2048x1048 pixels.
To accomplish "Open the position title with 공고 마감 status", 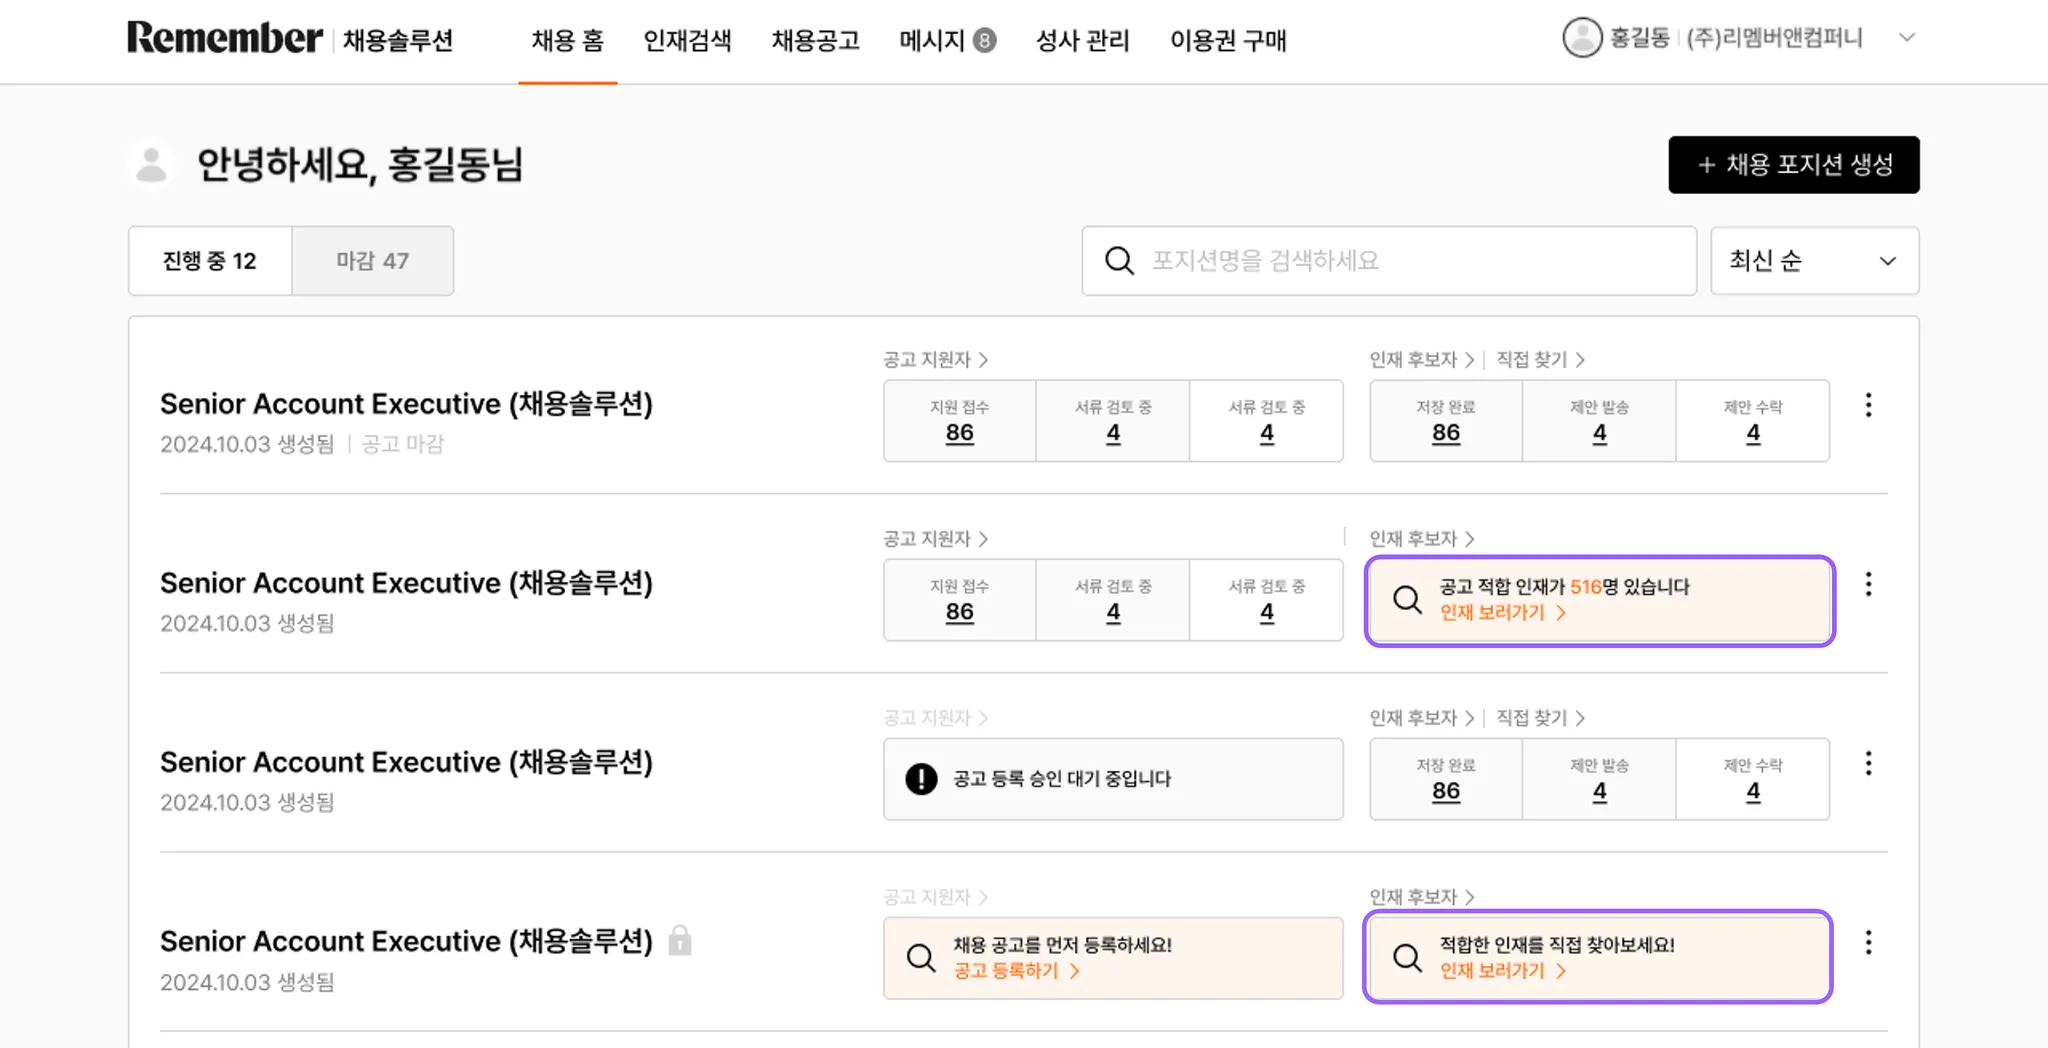I will [x=406, y=404].
